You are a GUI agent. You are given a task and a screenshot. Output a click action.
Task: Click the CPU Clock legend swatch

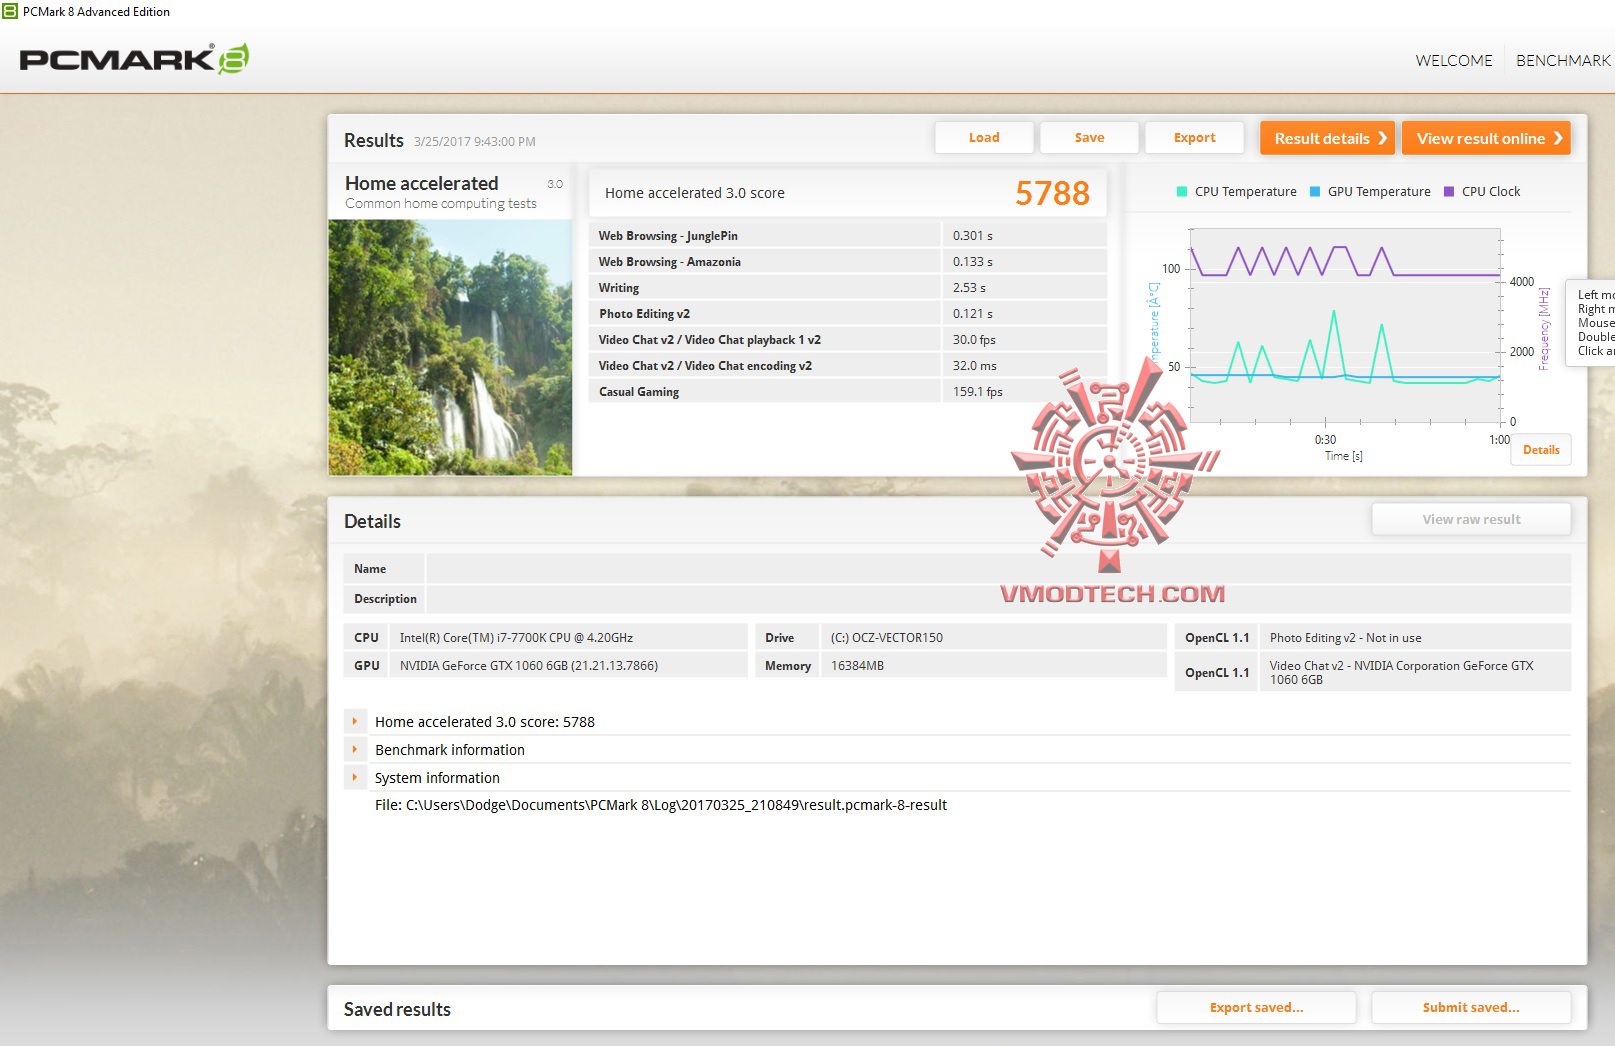pyautogui.click(x=1449, y=192)
